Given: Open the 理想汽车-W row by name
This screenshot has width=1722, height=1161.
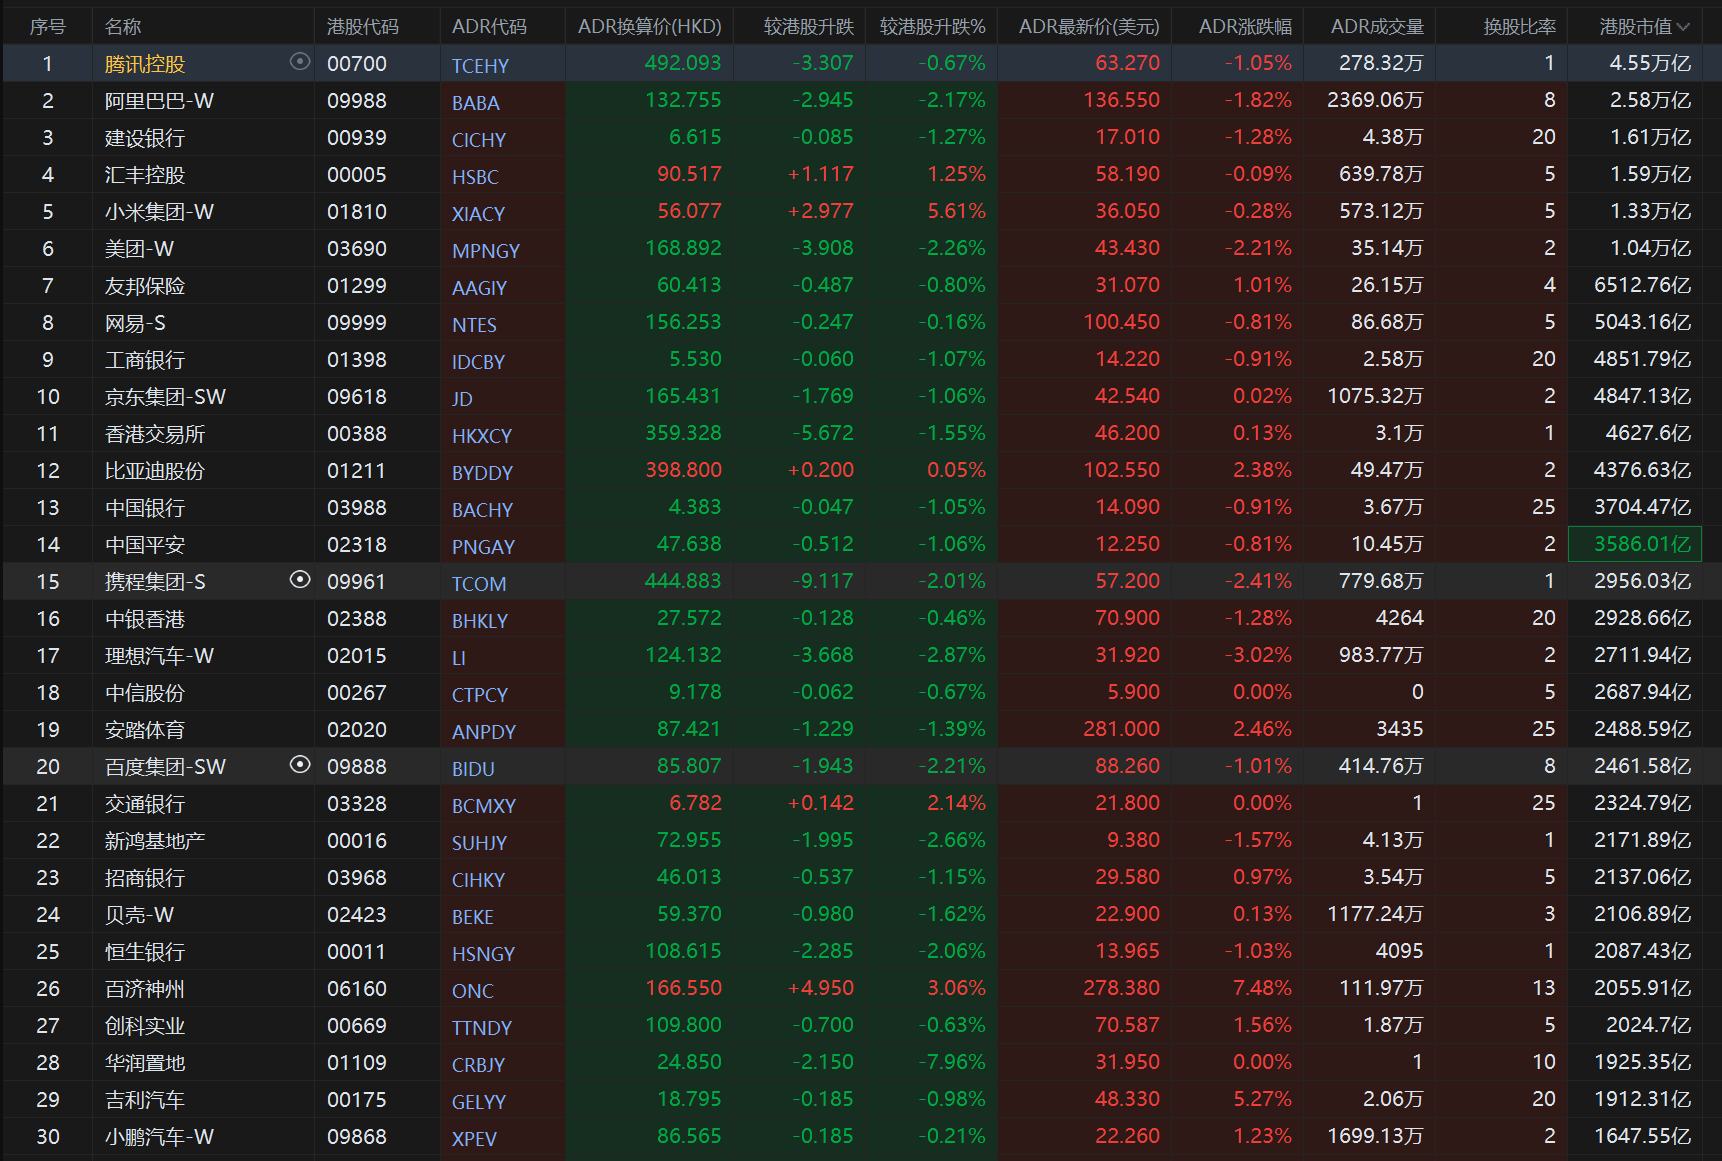Looking at the screenshot, I should point(159,656).
